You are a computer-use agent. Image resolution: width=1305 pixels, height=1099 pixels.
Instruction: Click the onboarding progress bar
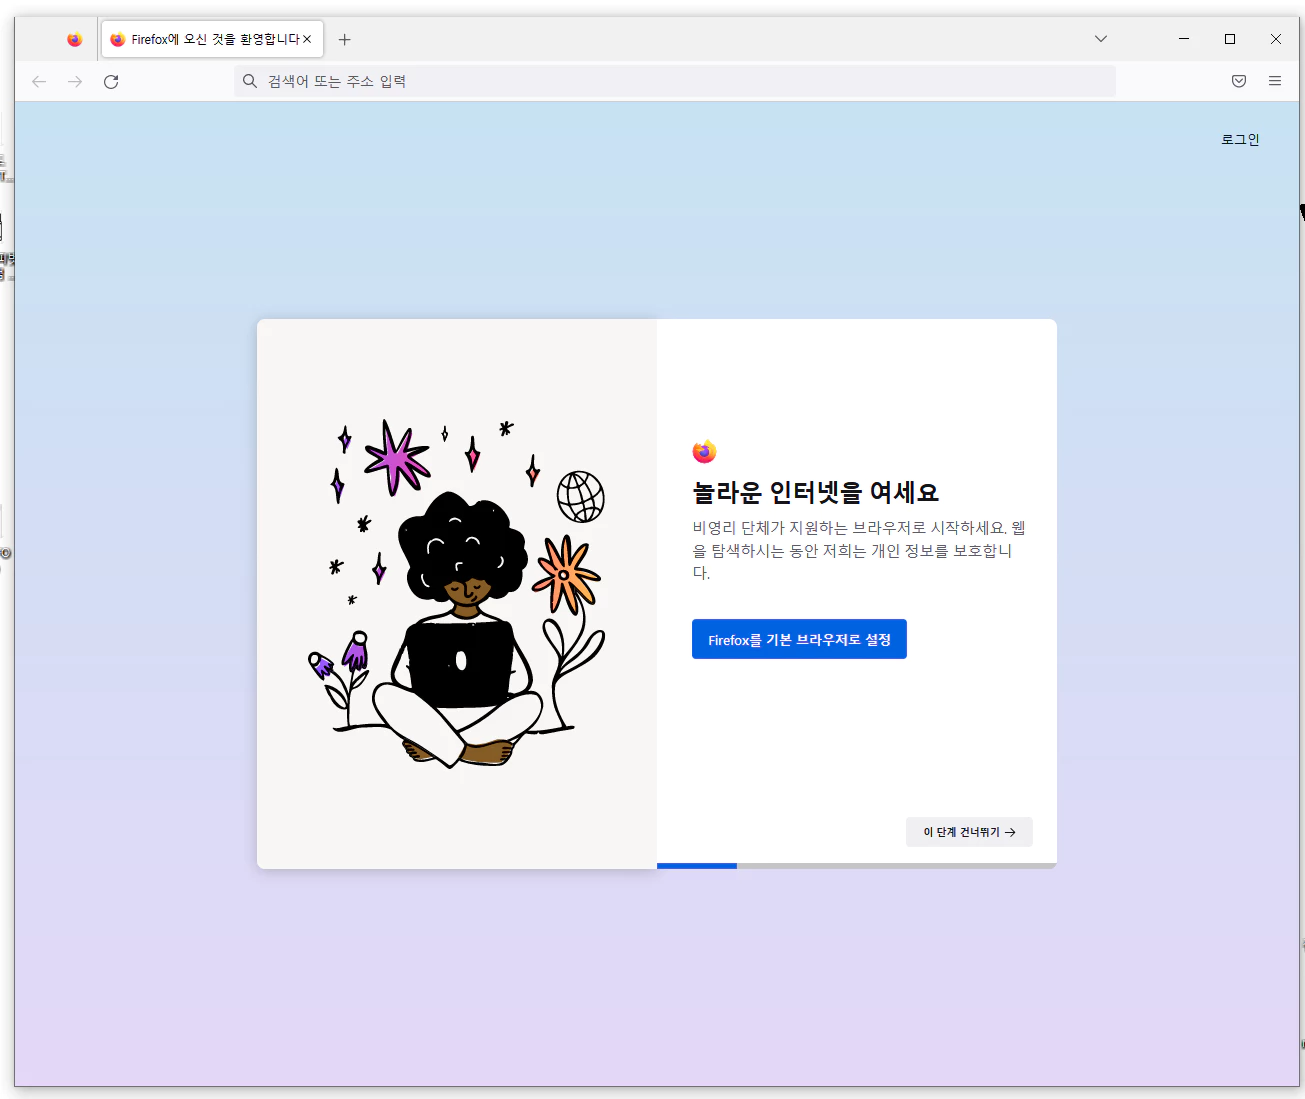[x=857, y=866]
